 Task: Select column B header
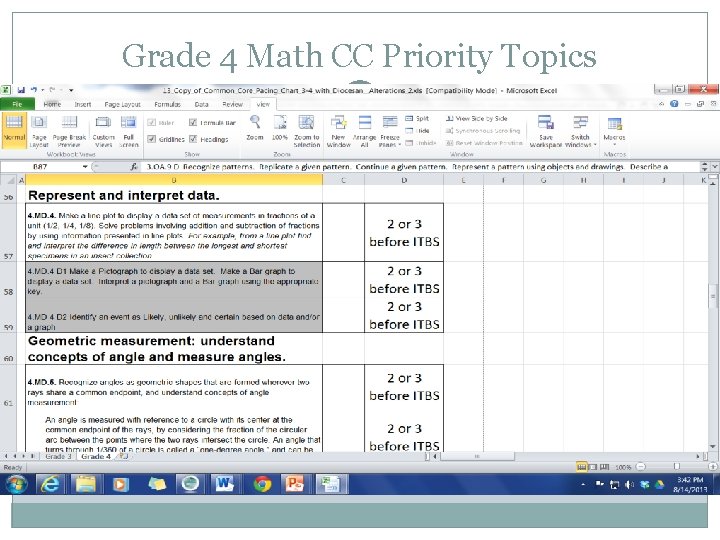tap(174, 180)
